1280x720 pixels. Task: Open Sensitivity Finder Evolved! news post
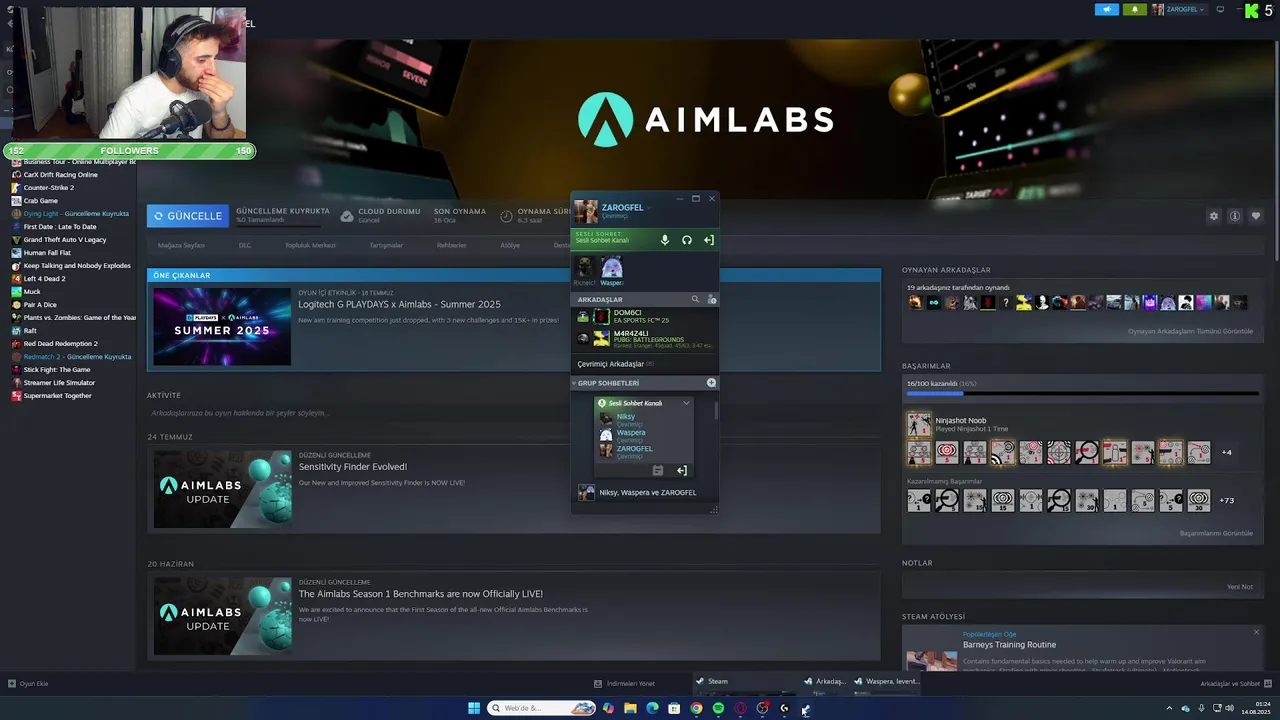point(352,467)
